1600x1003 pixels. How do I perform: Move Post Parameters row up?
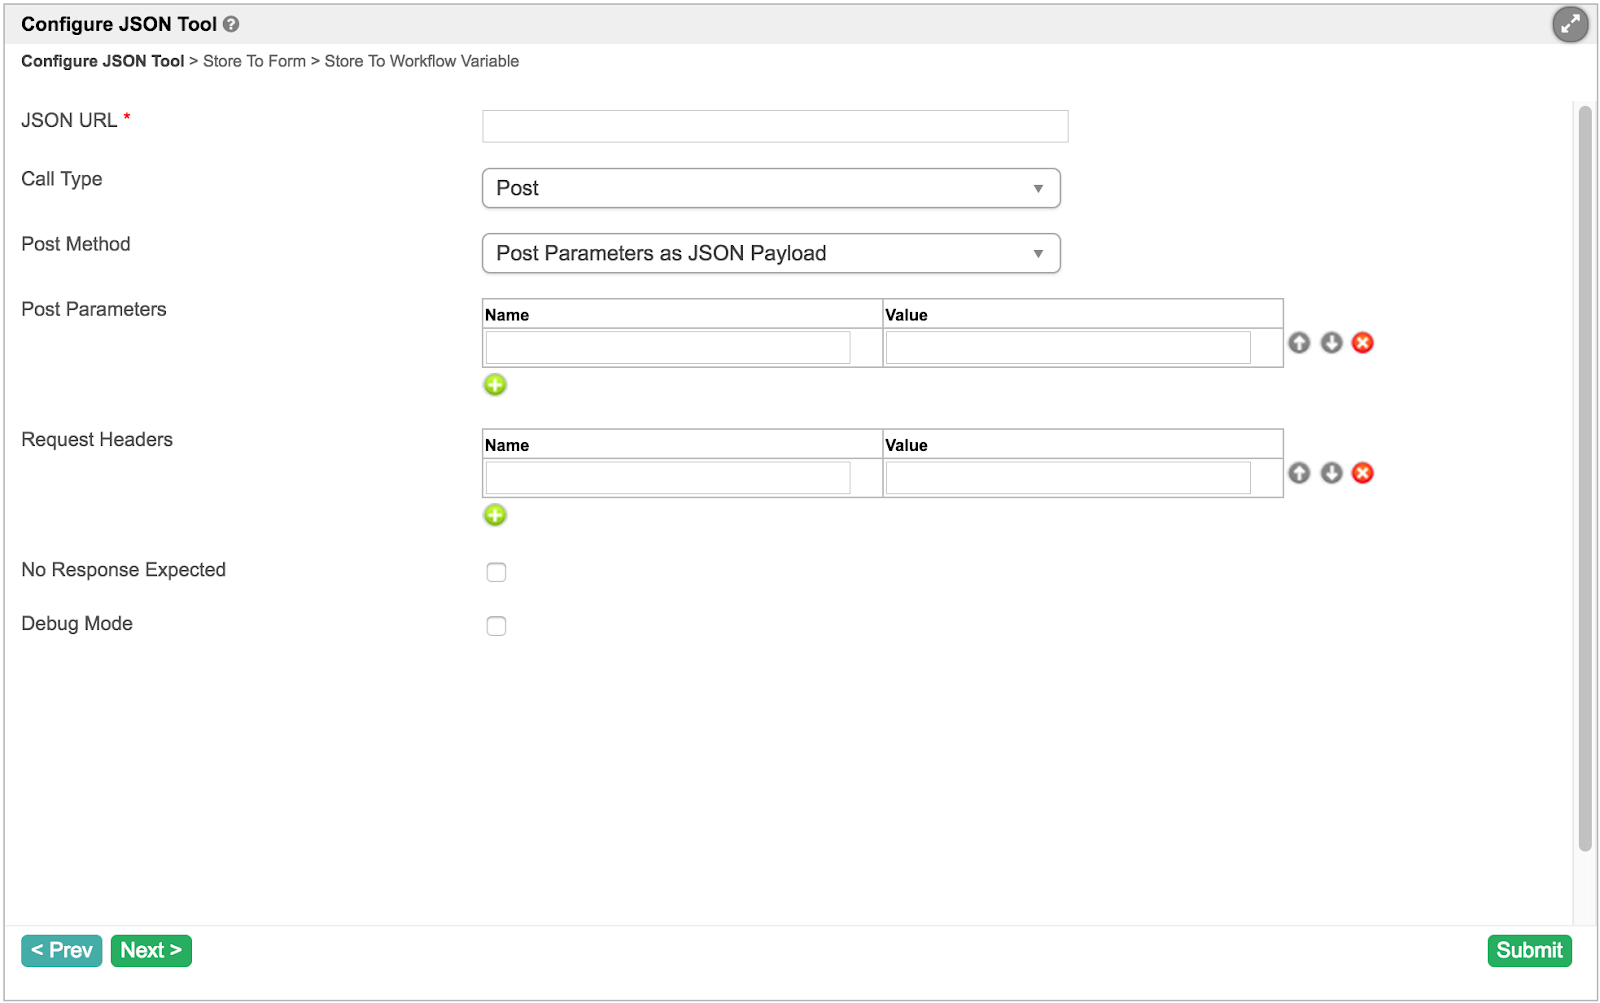1299,343
